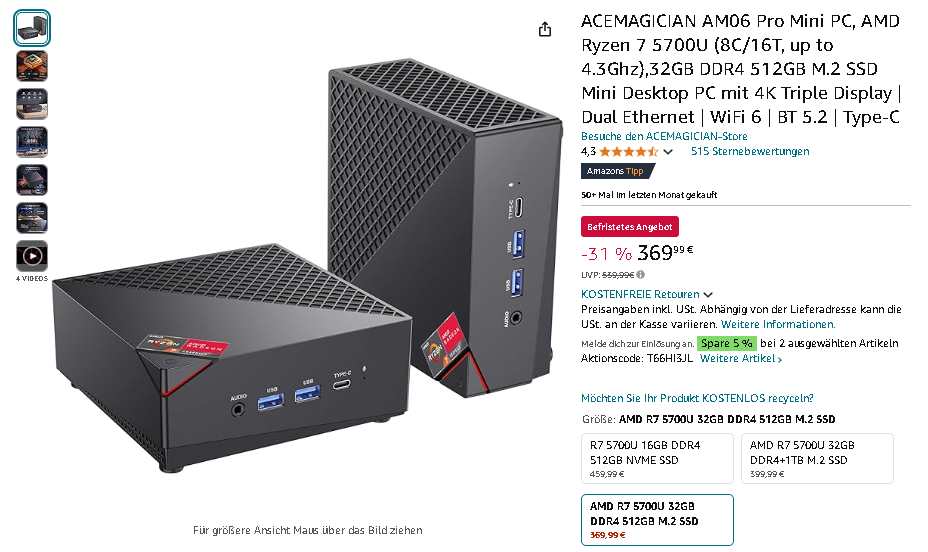Select the first product image thumbnail

pos(32,28)
